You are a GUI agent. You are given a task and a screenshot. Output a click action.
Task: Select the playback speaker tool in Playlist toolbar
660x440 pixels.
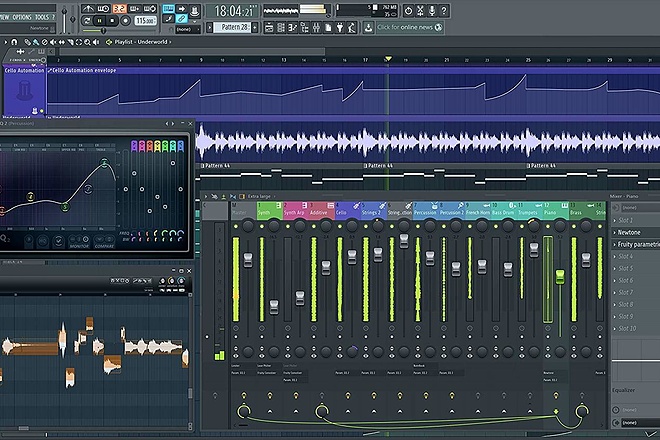tap(96, 42)
